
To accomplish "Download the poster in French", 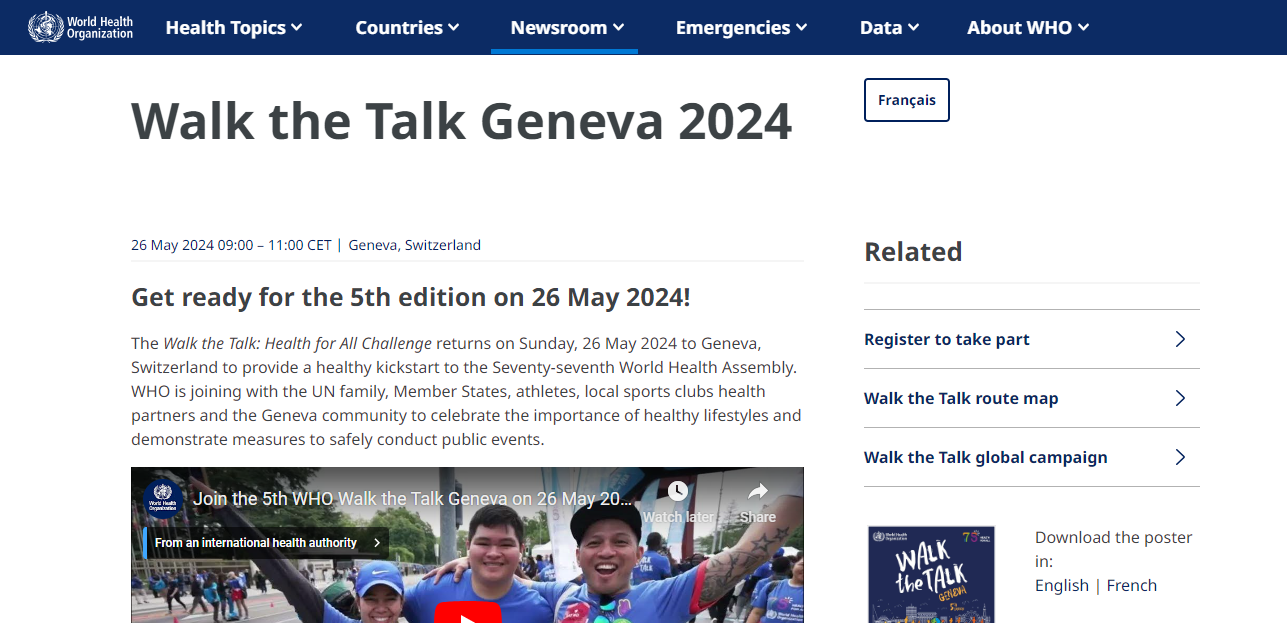I will click(1132, 585).
